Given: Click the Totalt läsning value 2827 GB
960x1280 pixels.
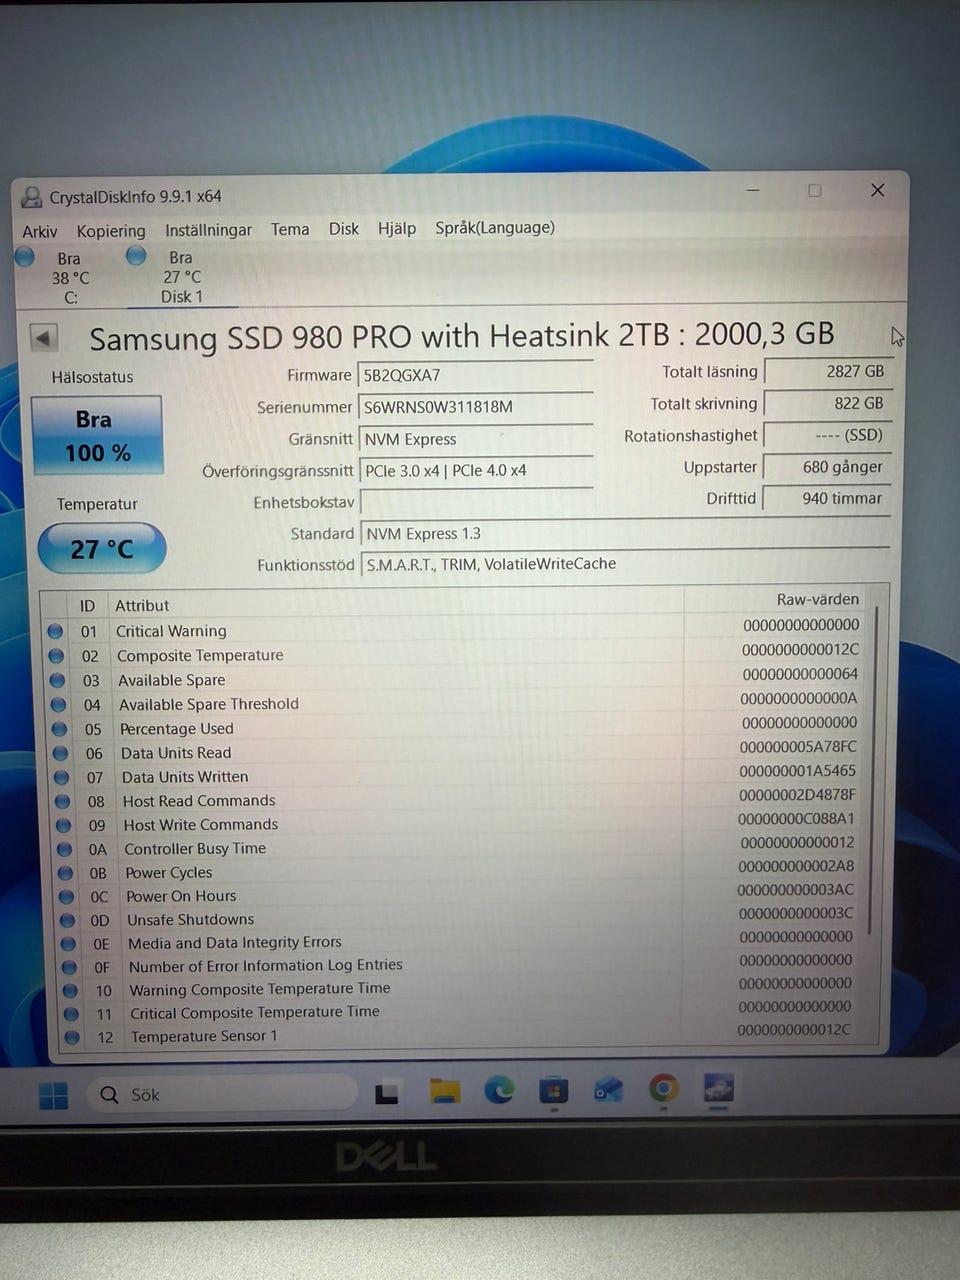Looking at the screenshot, I should pyautogui.click(x=827, y=371).
